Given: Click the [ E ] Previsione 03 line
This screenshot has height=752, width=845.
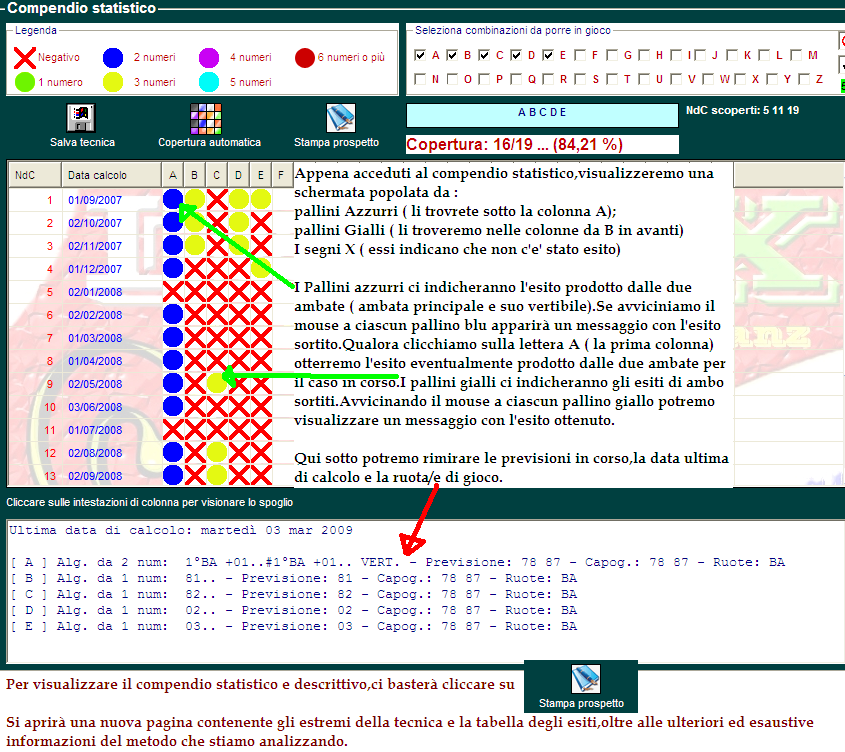Looking at the screenshot, I should [x=294, y=626].
